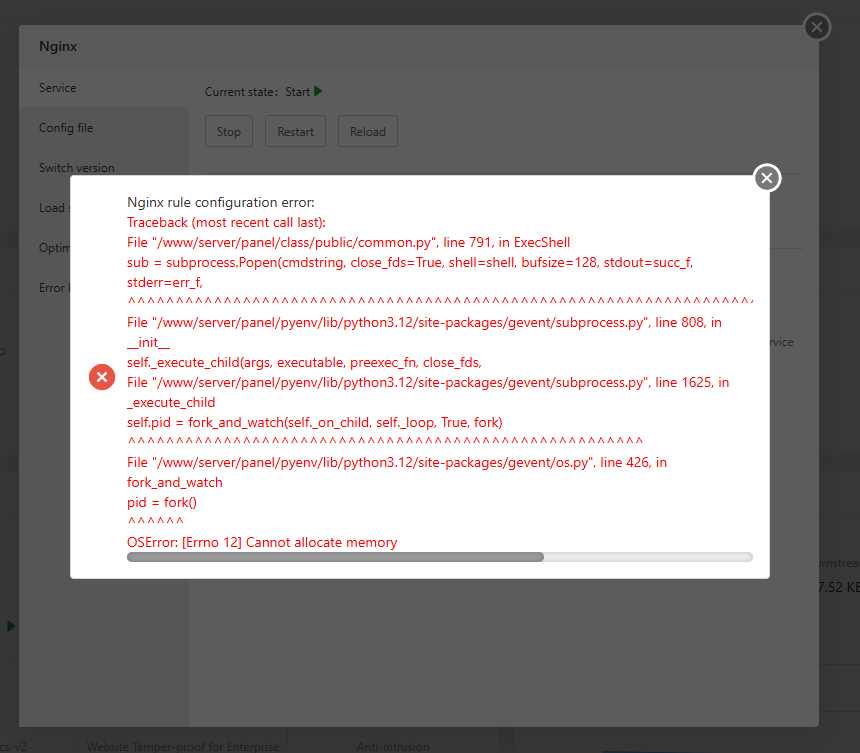Click the horizontal scrollbar in error dialog
860x753 pixels.
[x=335, y=557]
